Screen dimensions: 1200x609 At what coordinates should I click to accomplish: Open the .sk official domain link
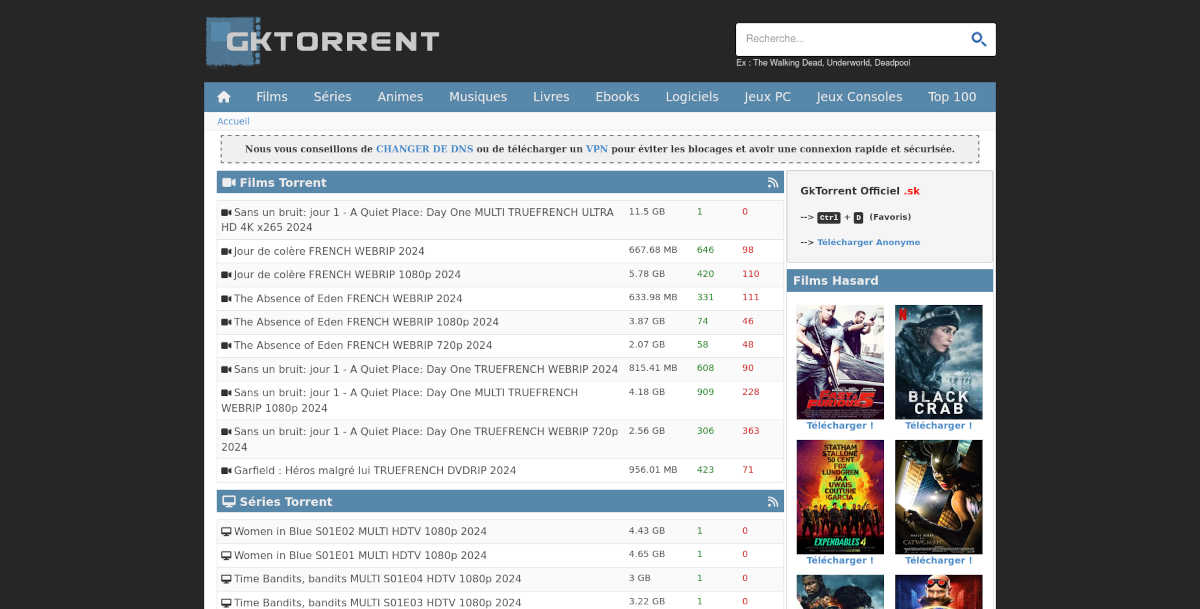912,191
